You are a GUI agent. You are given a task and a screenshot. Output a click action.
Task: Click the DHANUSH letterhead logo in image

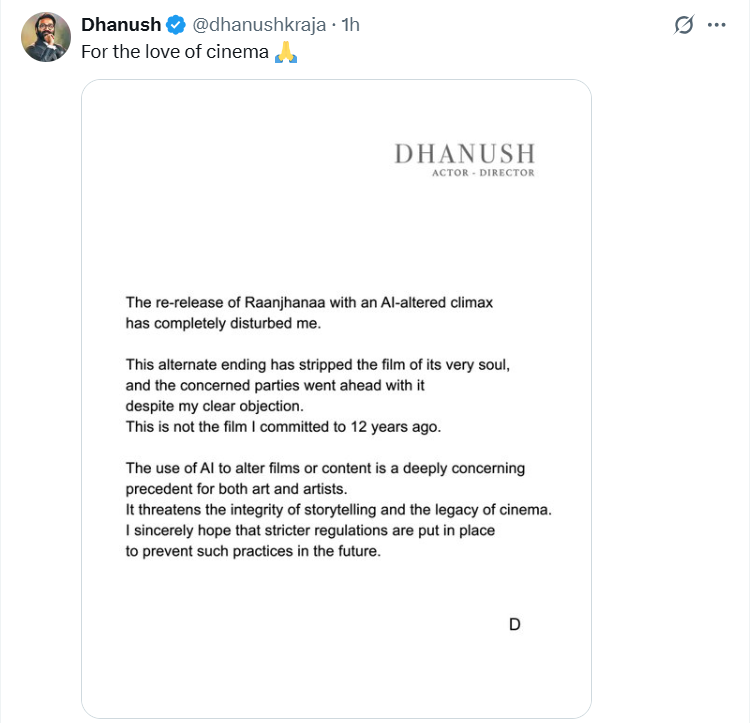464,154
